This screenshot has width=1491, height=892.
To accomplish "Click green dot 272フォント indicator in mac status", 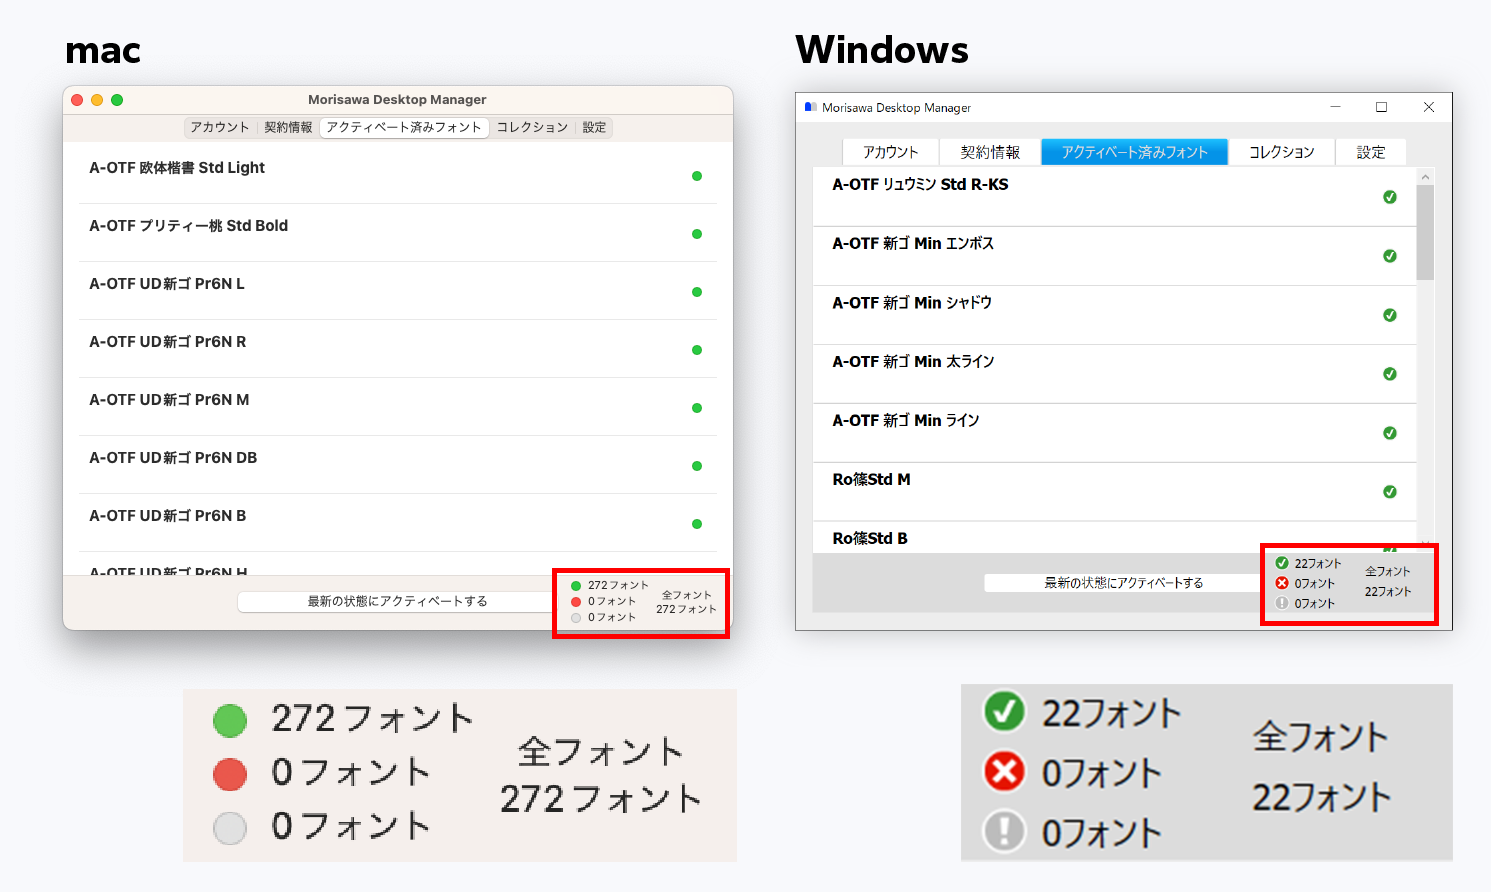I will coord(576,586).
